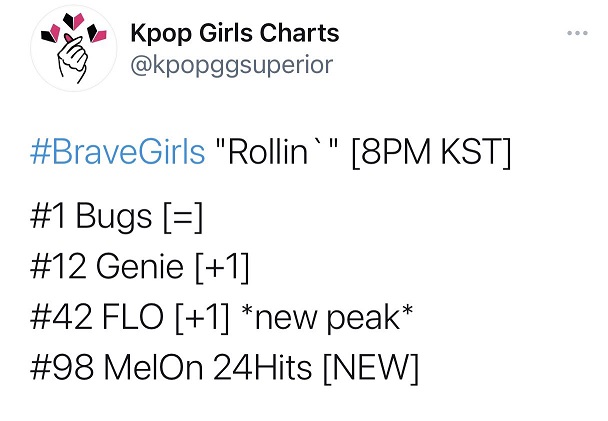This screenshot has width=608, height=421.
Task: Open the three-dot more options menu
Action: [577, 33]
